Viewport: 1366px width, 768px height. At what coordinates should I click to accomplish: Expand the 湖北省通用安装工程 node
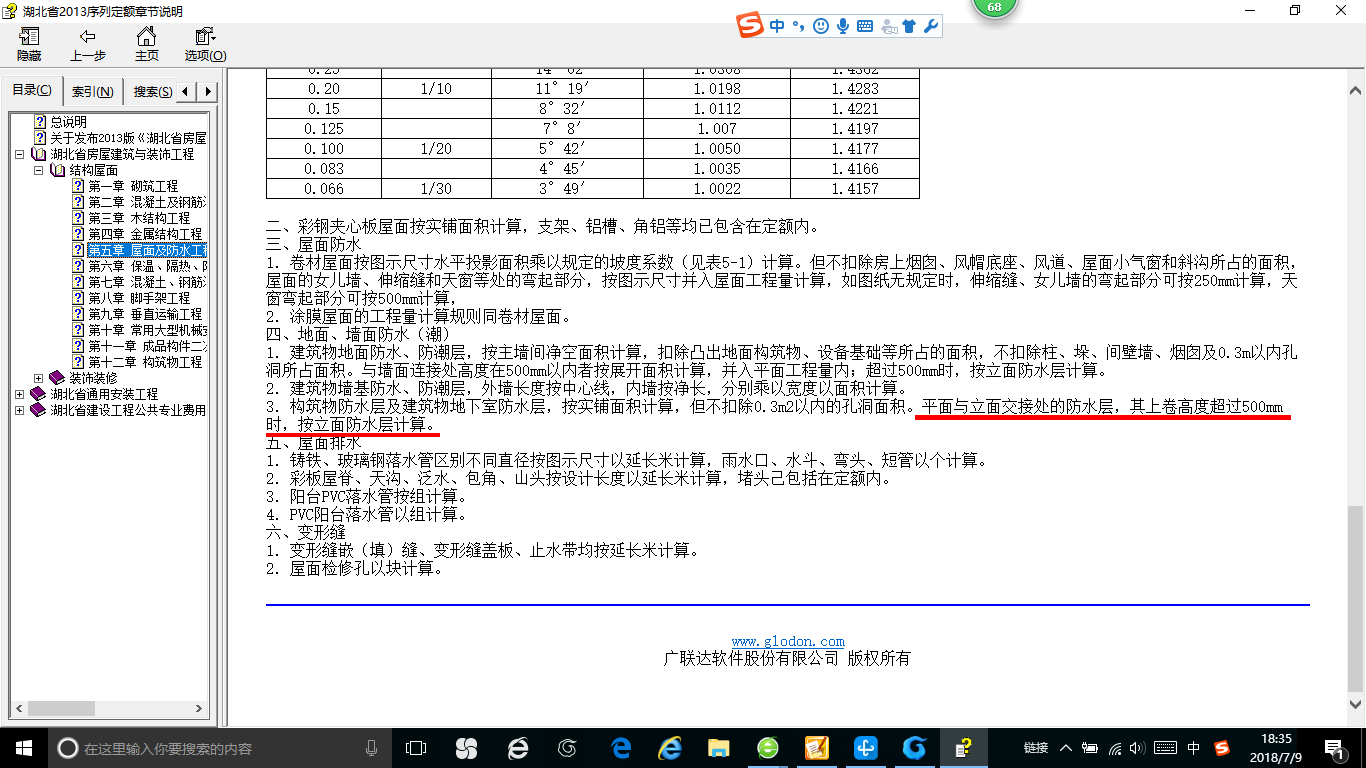[x=21, y=394]
